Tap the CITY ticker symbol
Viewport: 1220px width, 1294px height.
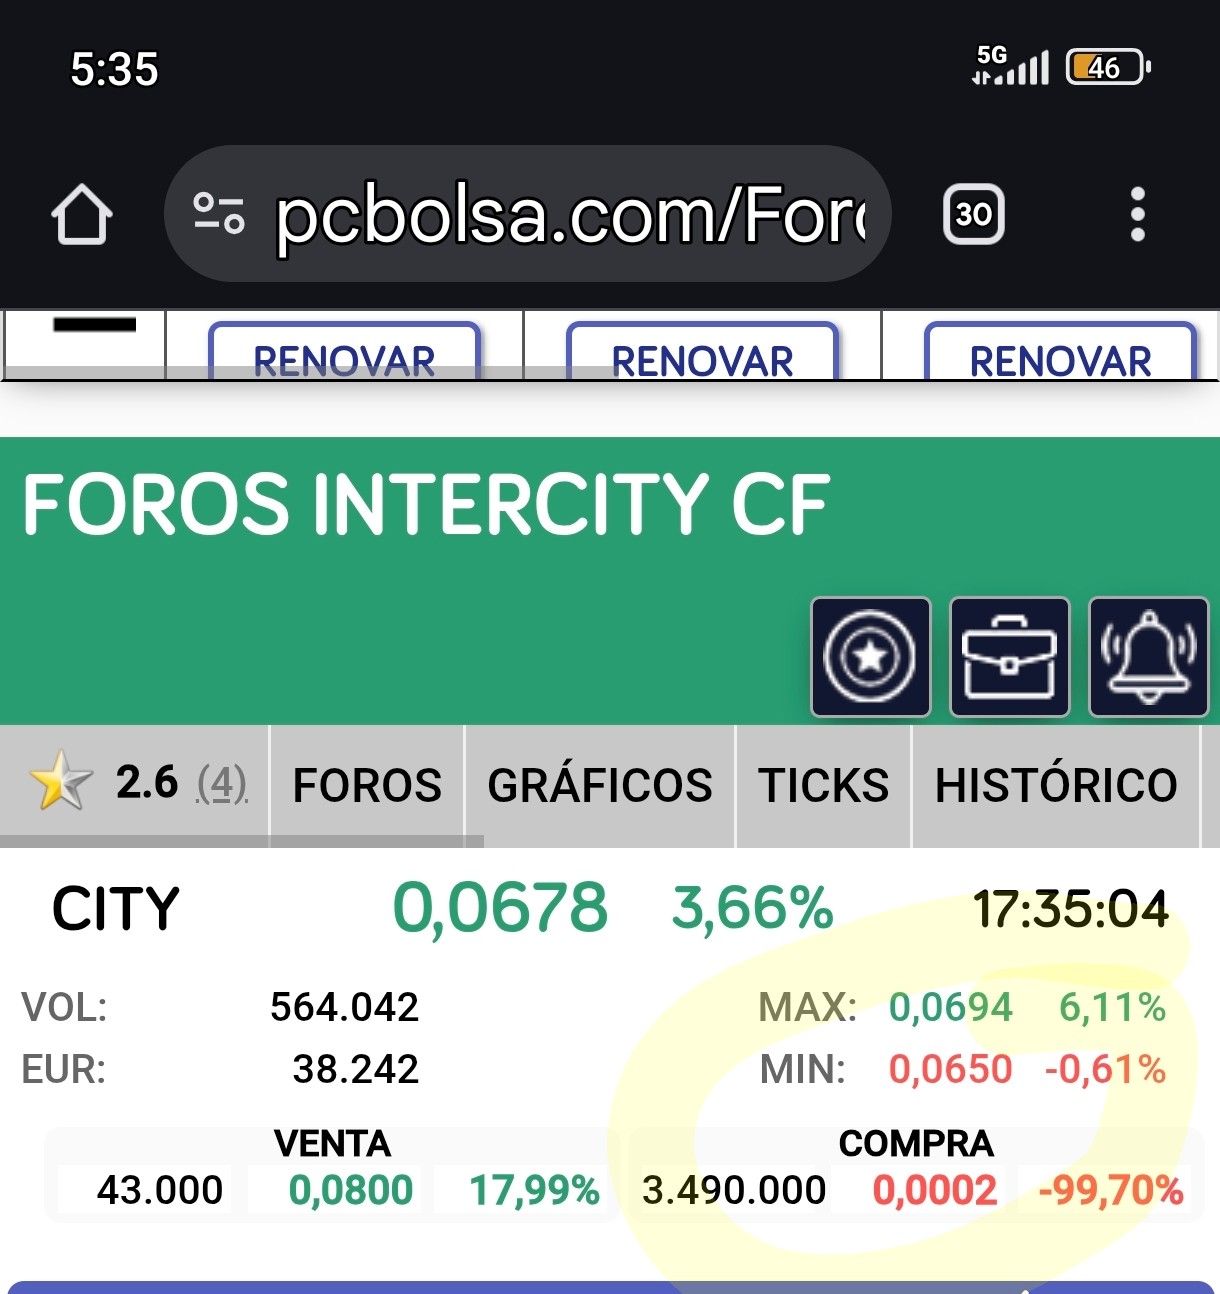(x=116, y=909)
